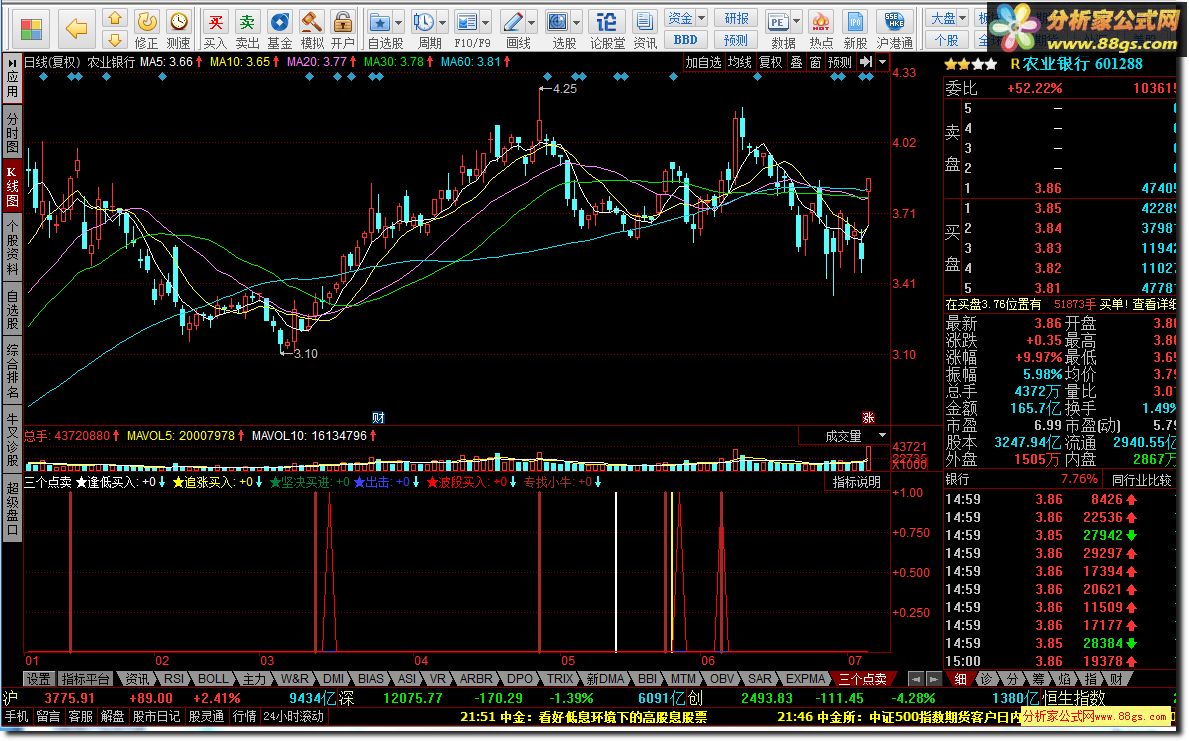Viewport: 1189px width, 741px height.
Task: Open the 基金 funds icon
Action: pyautogui.click(x=279, y=30)
